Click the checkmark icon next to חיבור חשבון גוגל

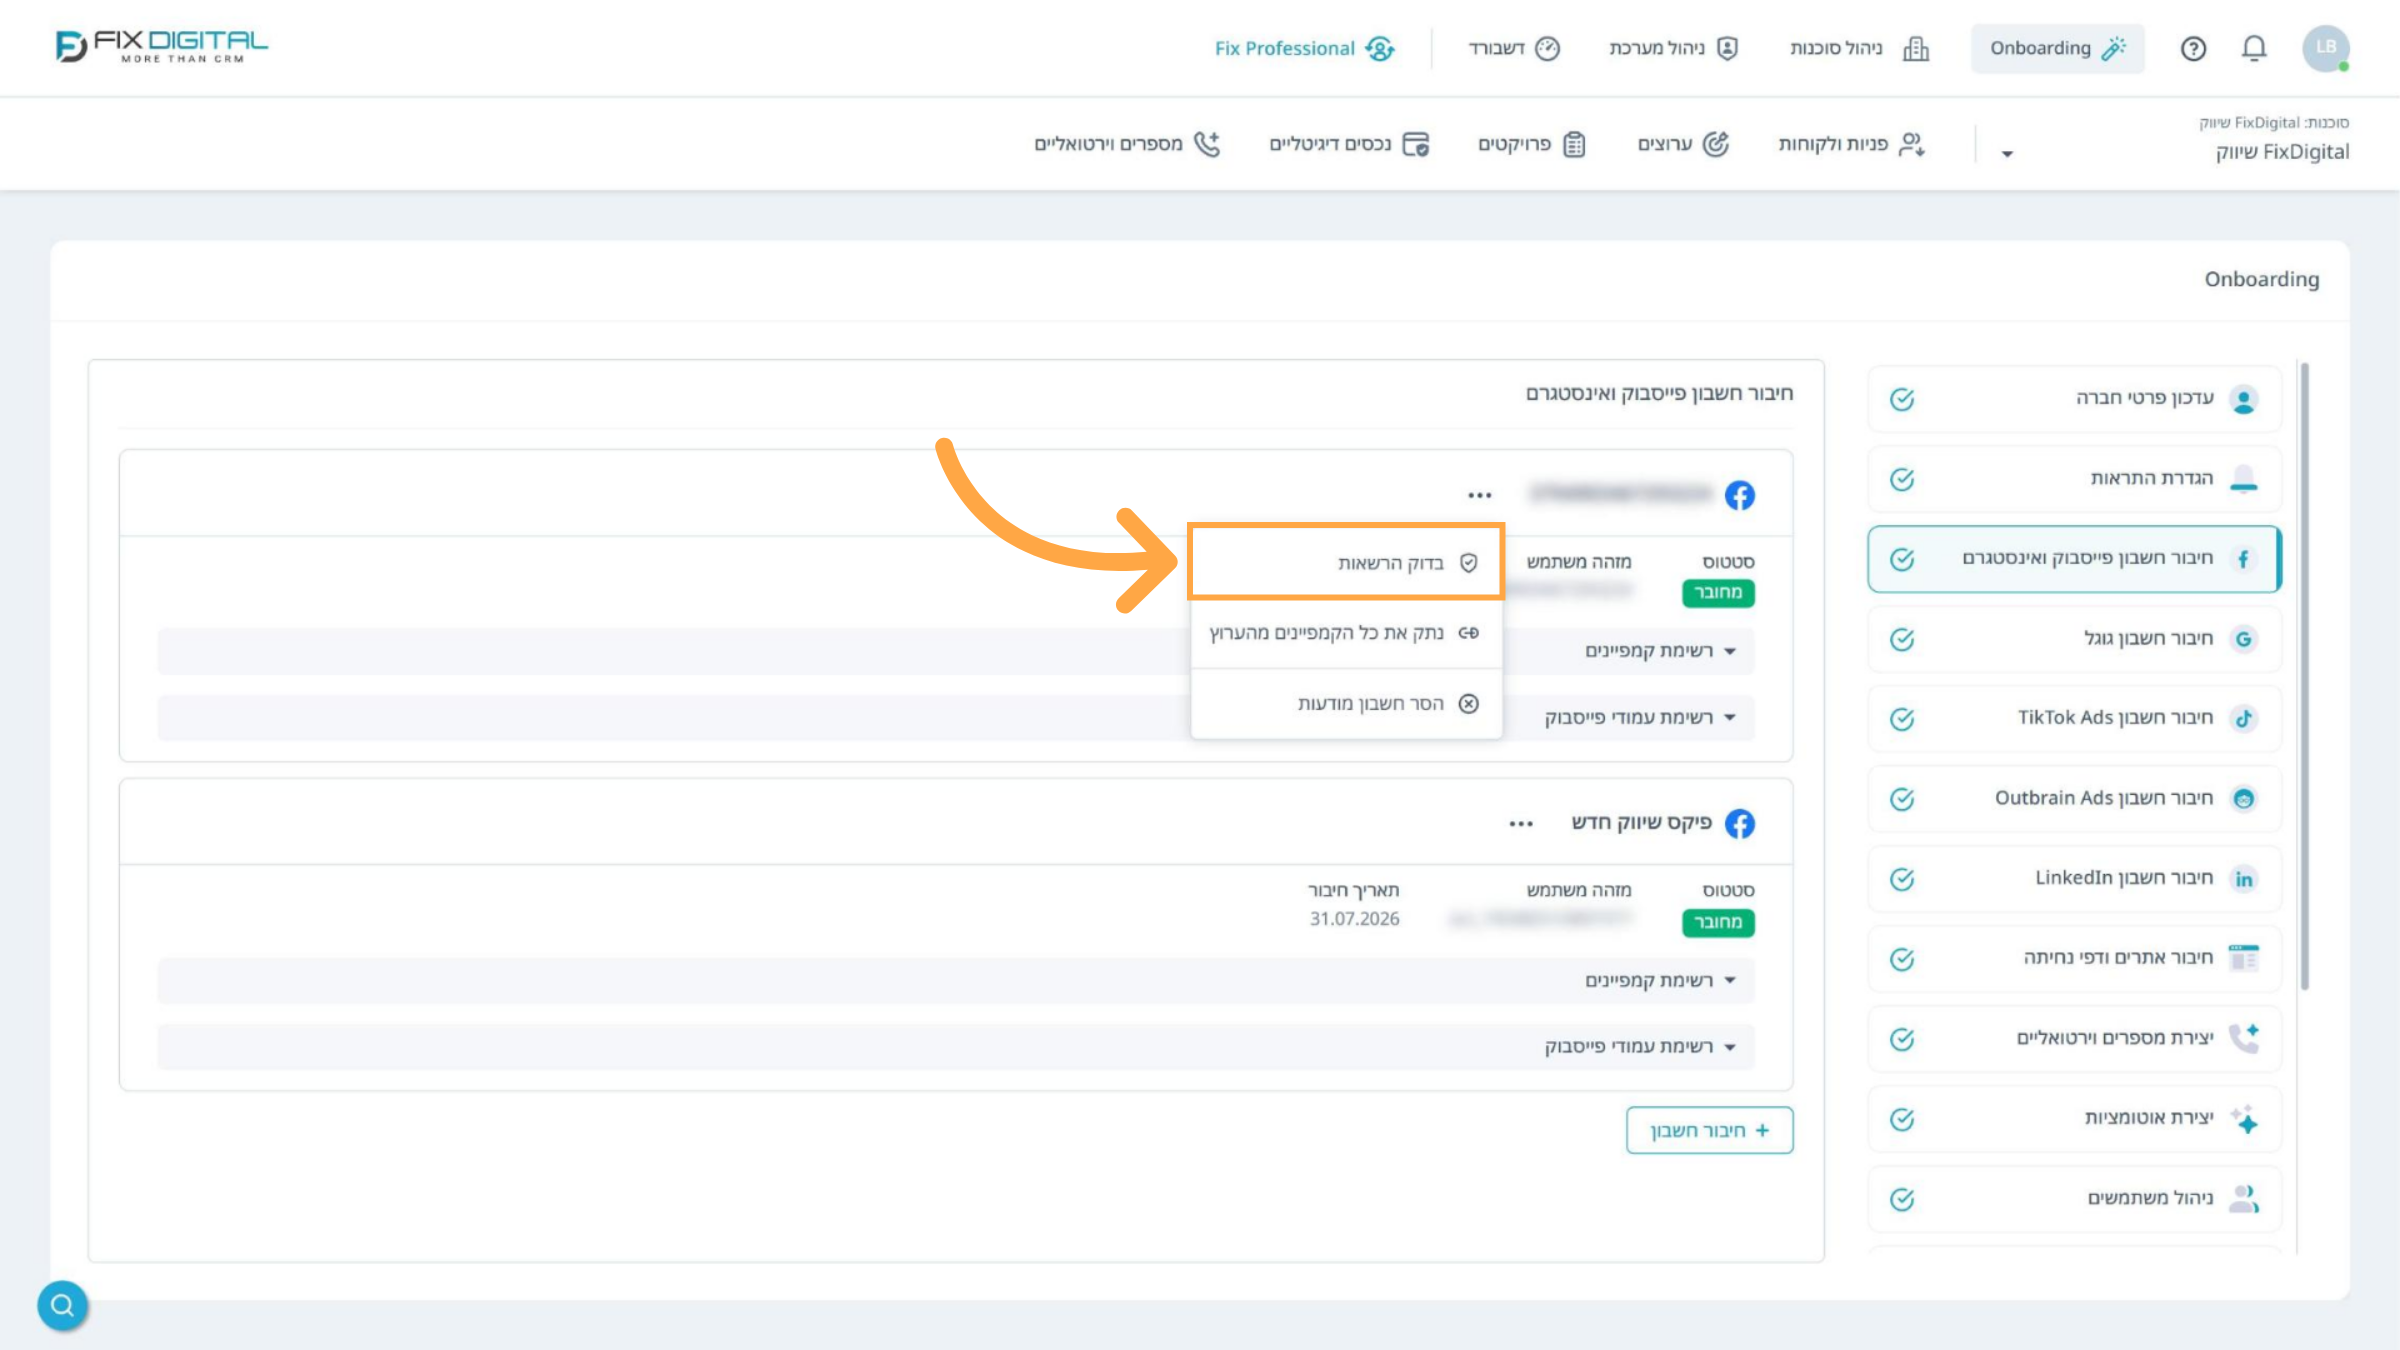(1902, 639)
